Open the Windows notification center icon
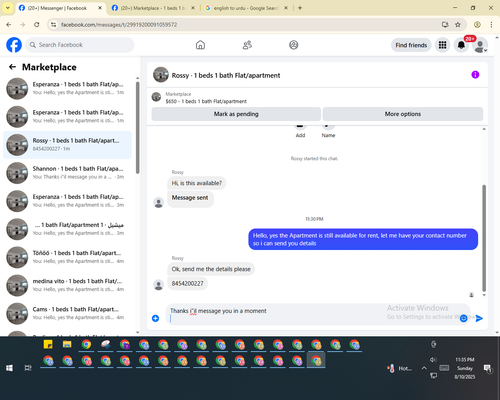Image resolution: width=500 pixels, height=400 pixels. click(488, 368)
